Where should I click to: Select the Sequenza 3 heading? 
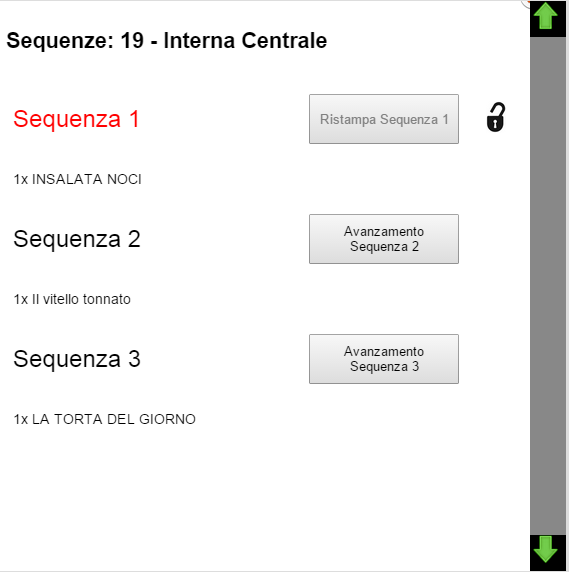(77, 359)
